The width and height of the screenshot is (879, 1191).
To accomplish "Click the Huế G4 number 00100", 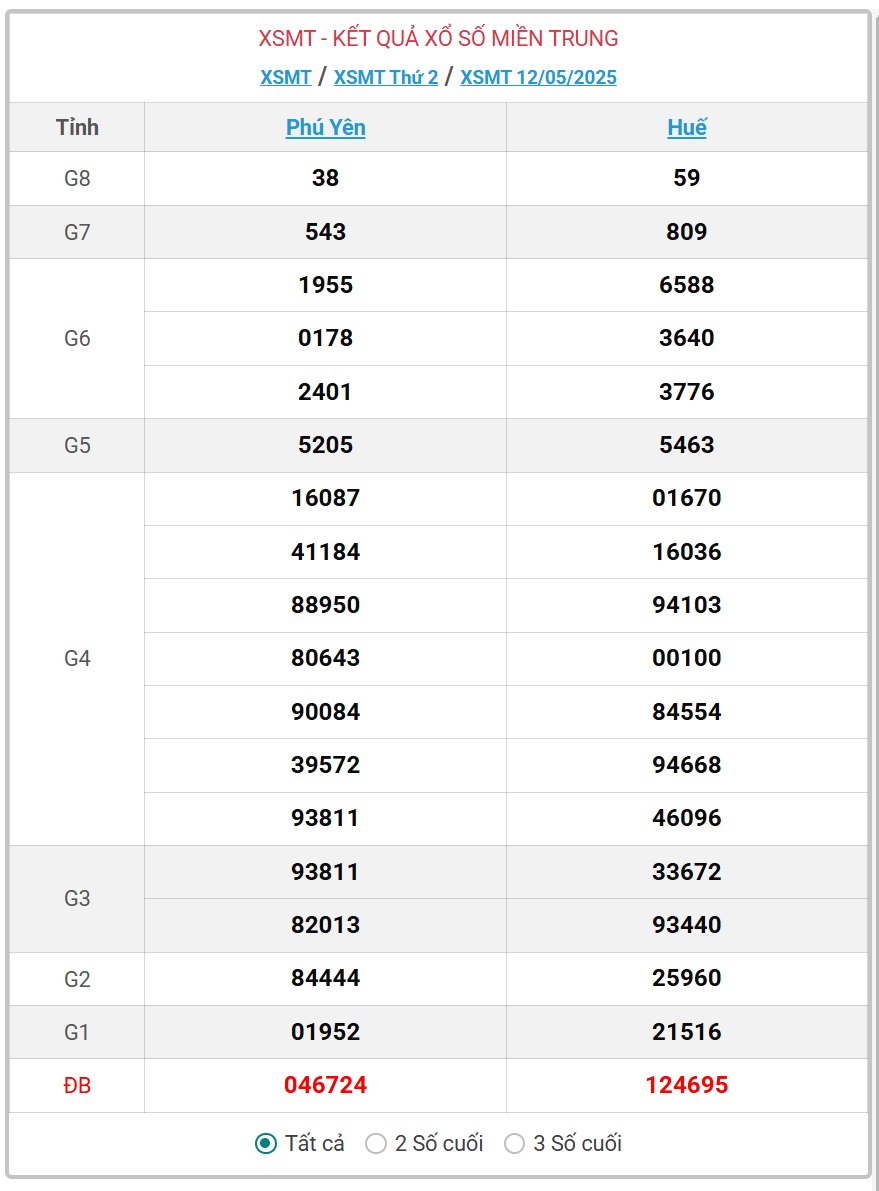I will (x=687, y=658).
